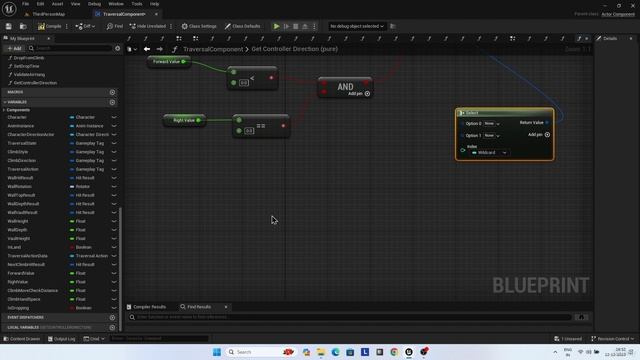640x360 pixels.
Task: Toggle visibility of ForwardValue variable
Action: (114, 273)
